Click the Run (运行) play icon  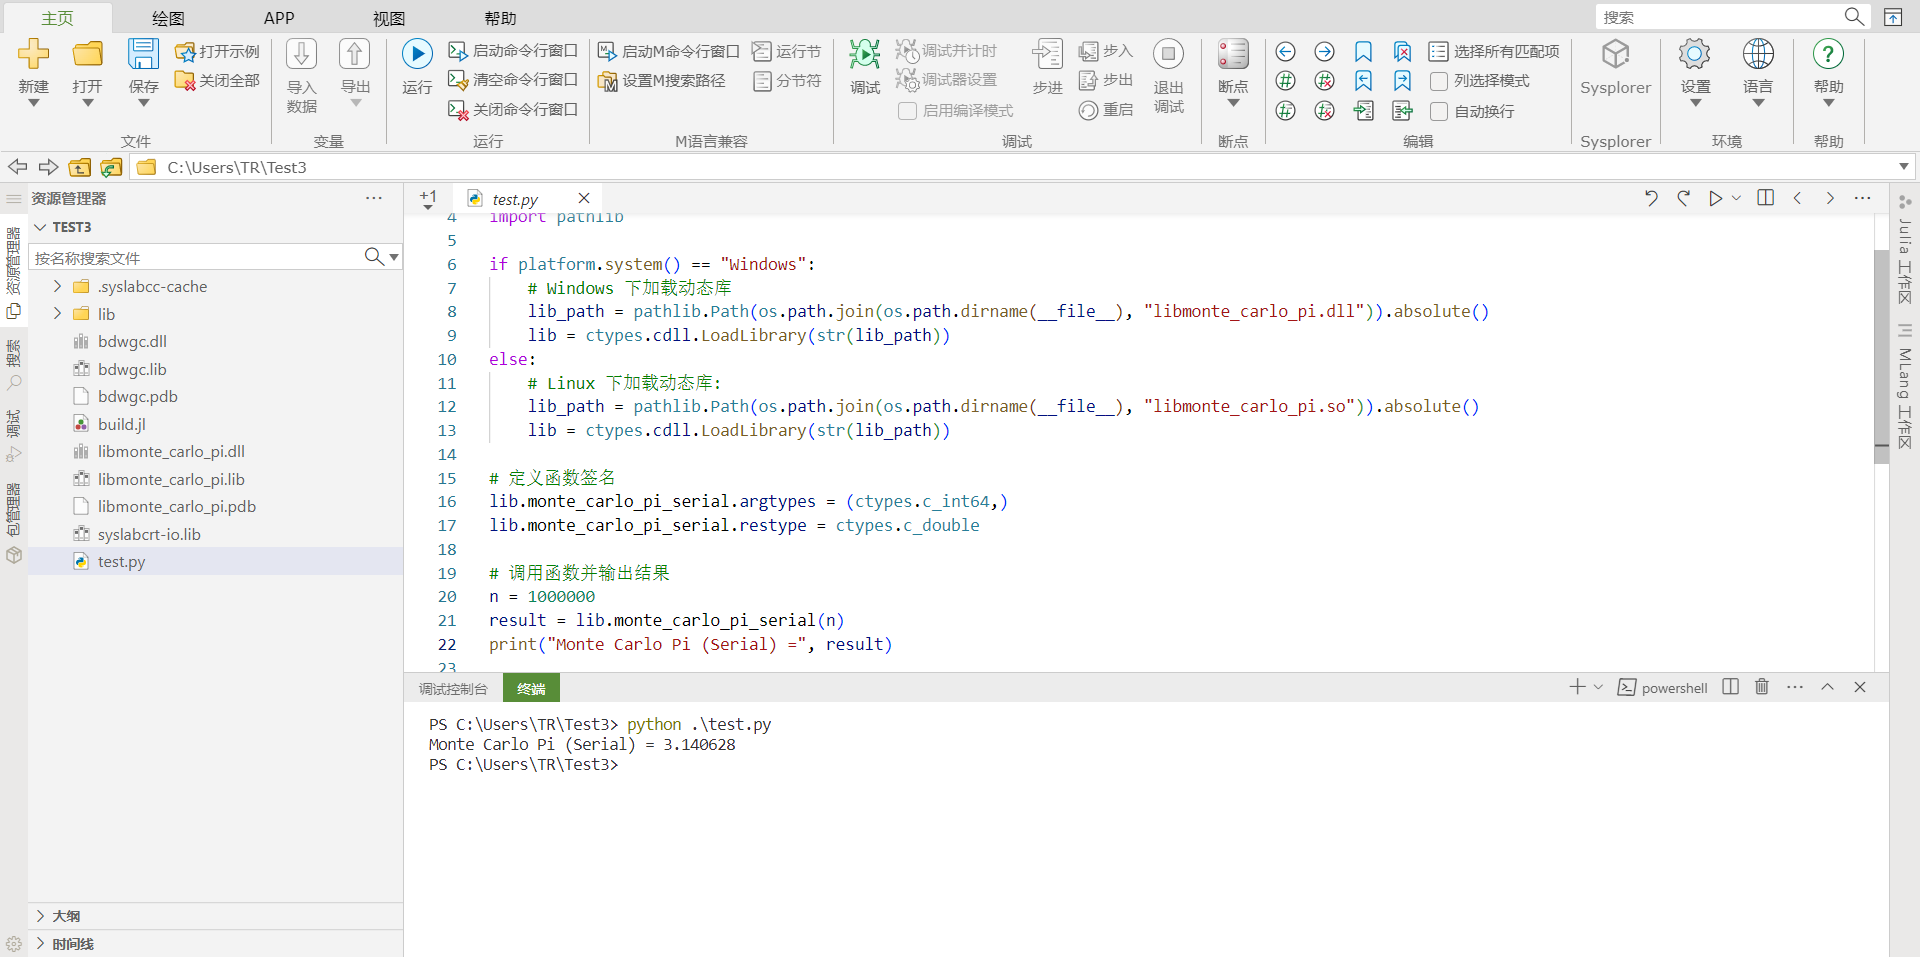417,54
